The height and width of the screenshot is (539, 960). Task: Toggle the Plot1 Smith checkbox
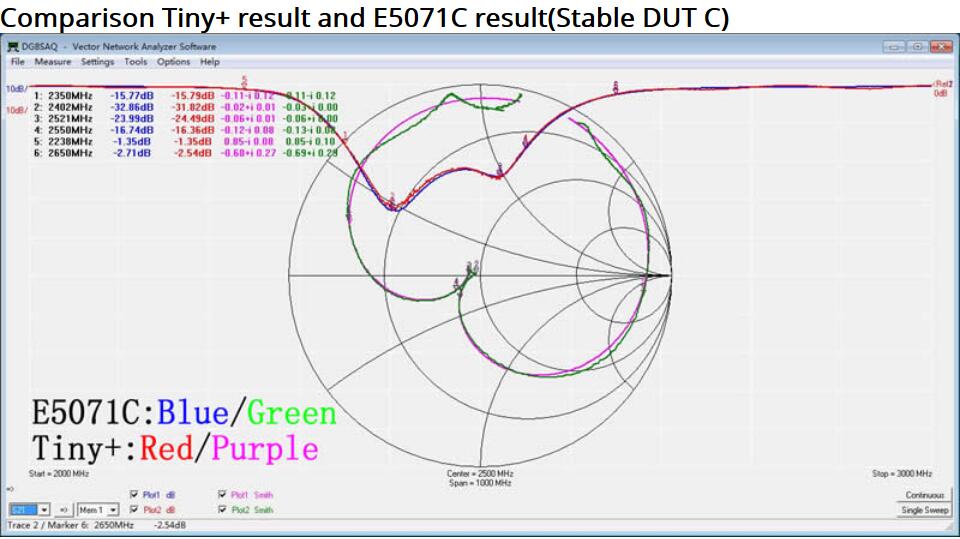click(x=222, y=494)
